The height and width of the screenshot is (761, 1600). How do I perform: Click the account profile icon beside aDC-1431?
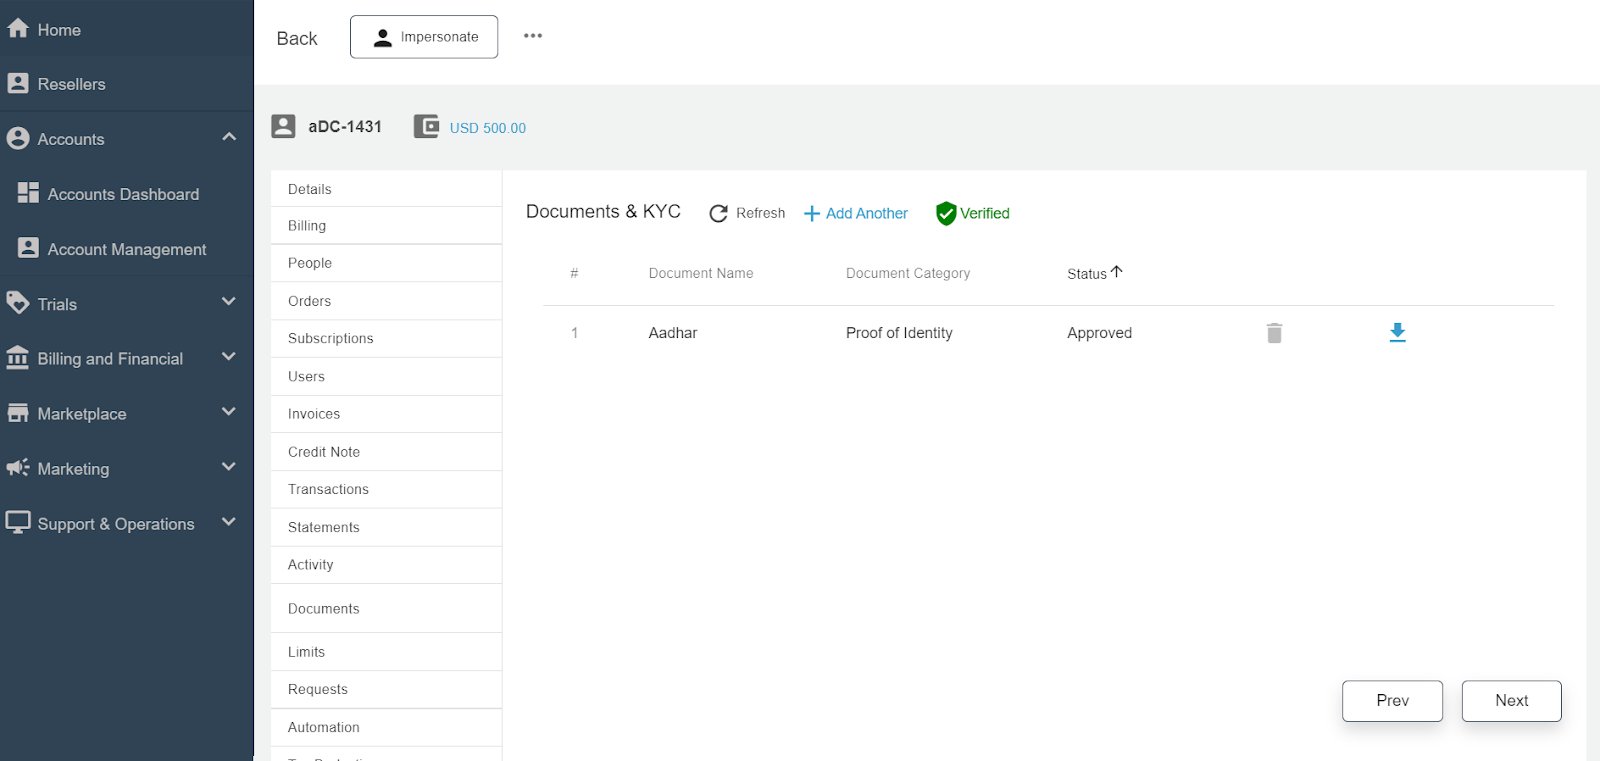tap(283, 126)
